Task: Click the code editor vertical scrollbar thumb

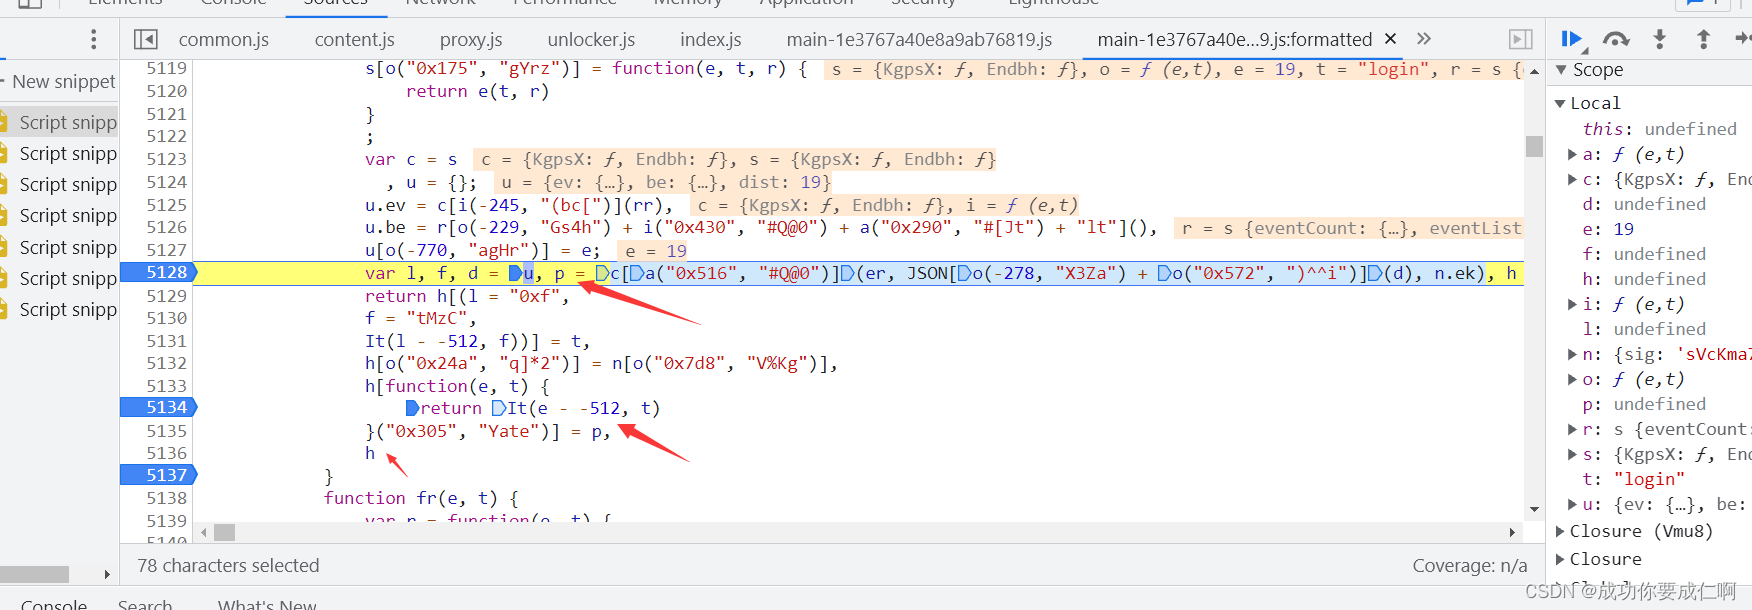Action: [1534, 146]
